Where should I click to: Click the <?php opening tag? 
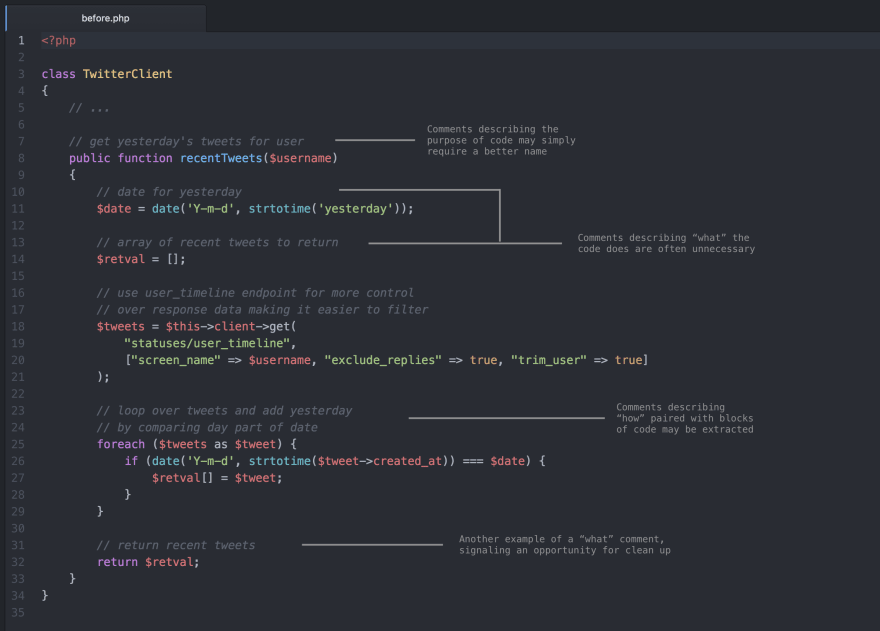click(58, 40)
